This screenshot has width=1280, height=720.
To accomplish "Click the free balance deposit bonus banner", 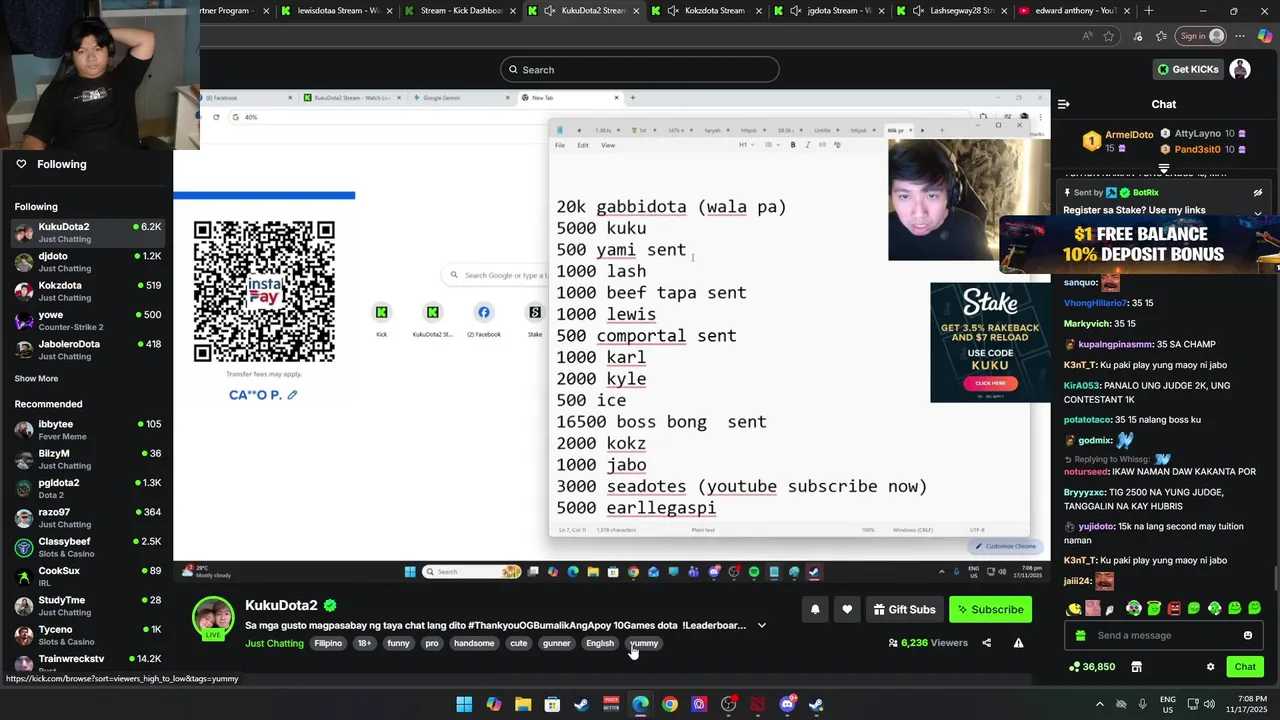I will tap(1140, 244).
